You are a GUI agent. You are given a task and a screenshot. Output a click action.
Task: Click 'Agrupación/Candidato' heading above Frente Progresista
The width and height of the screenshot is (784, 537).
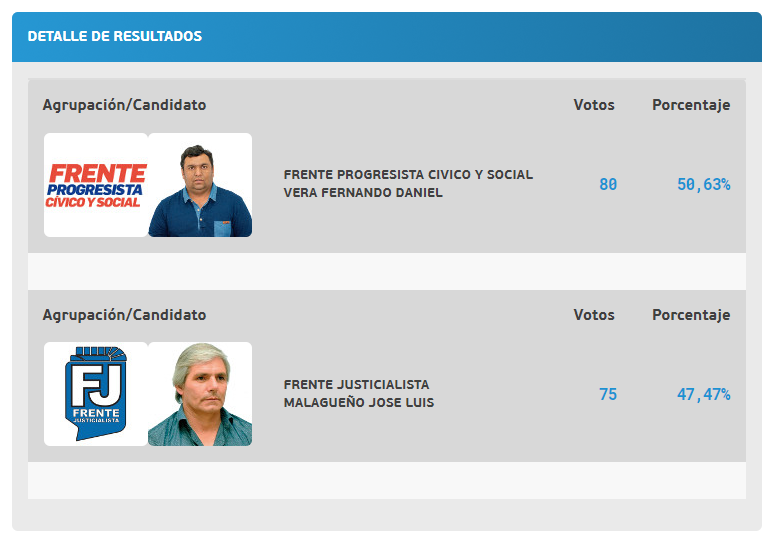pyautogui.click(x=124, y=105)
